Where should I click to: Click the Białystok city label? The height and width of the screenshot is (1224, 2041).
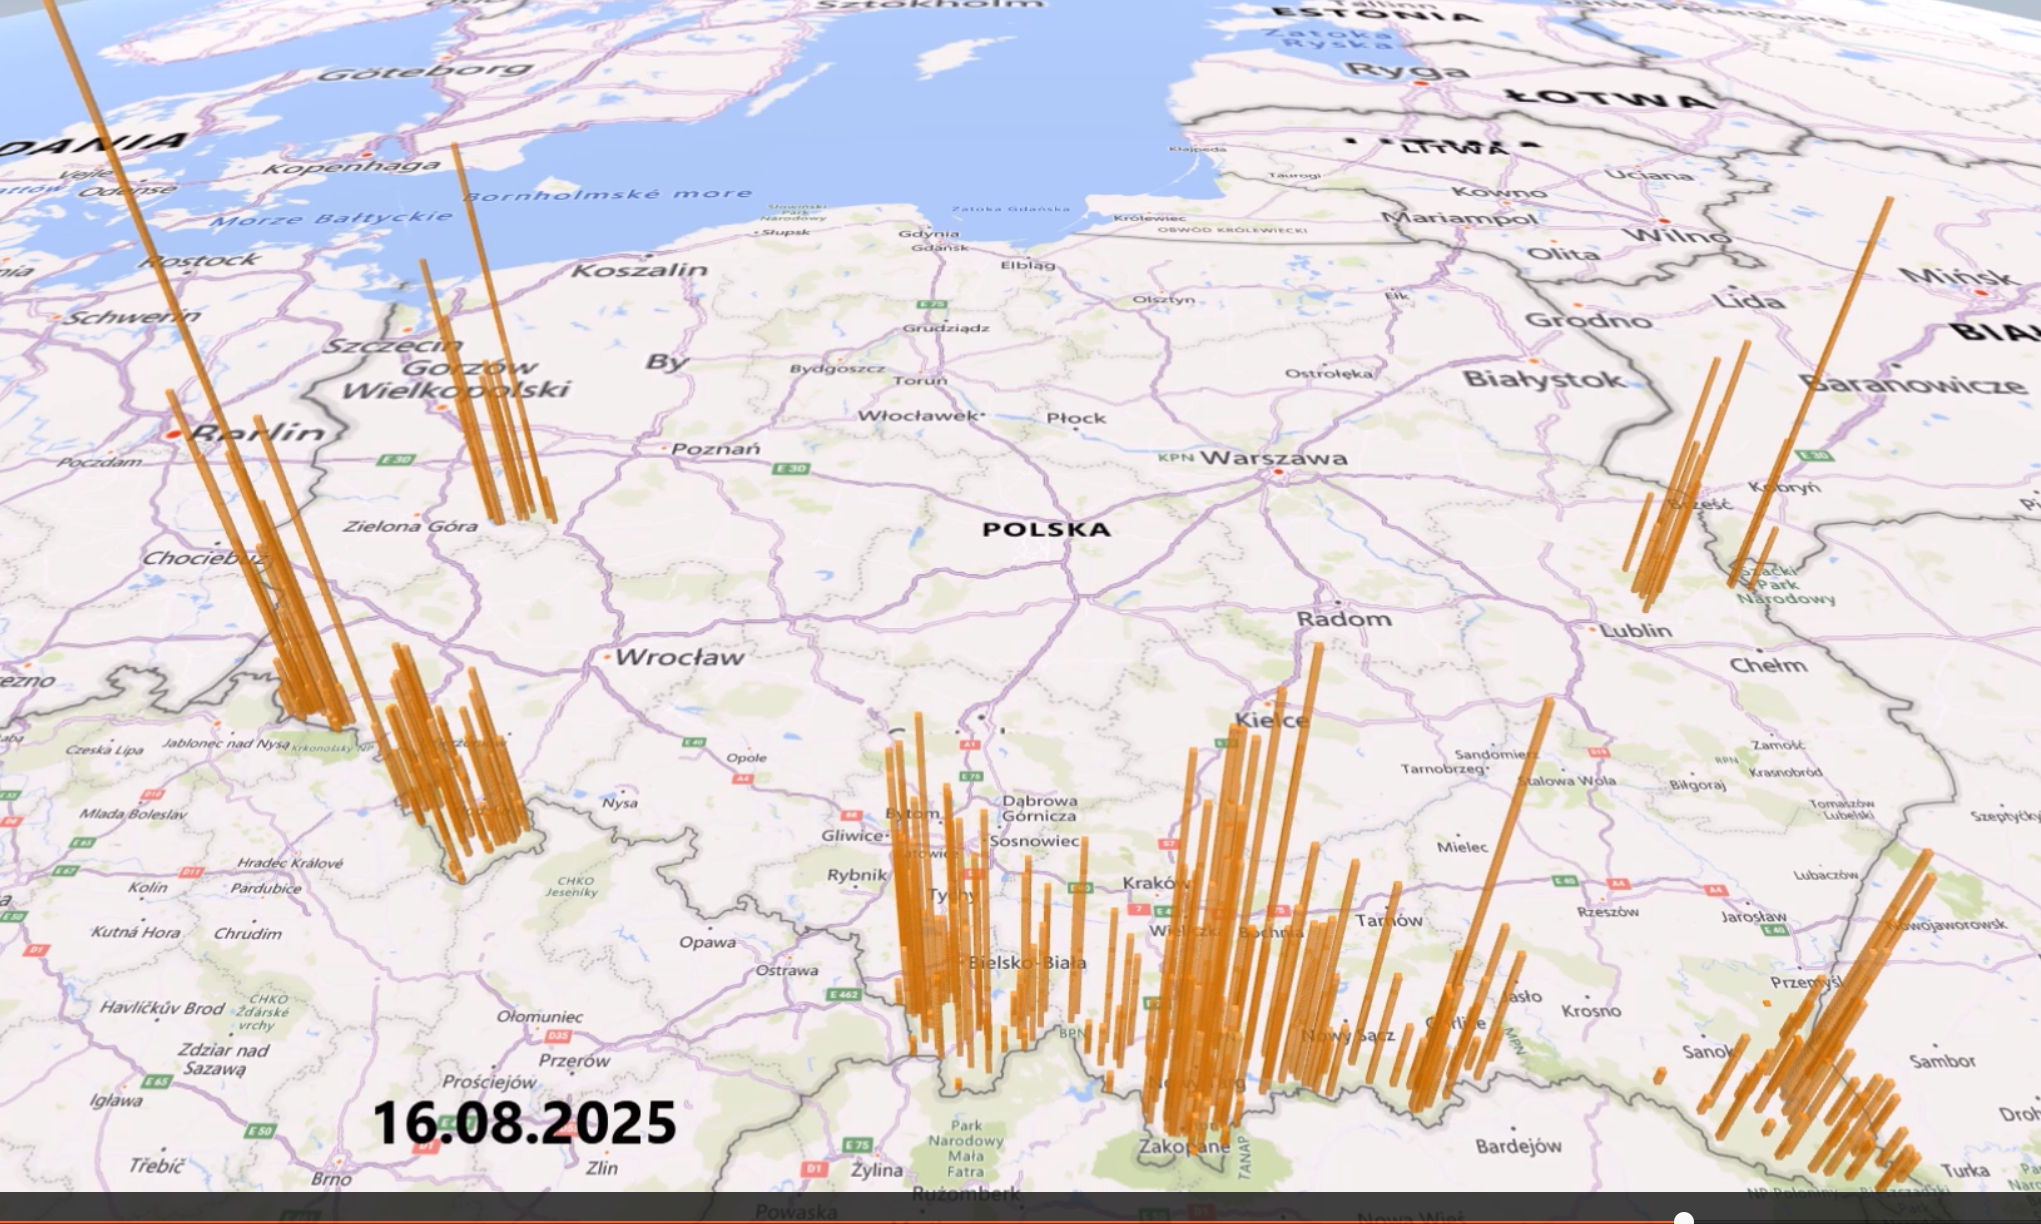pos(1543,379)
